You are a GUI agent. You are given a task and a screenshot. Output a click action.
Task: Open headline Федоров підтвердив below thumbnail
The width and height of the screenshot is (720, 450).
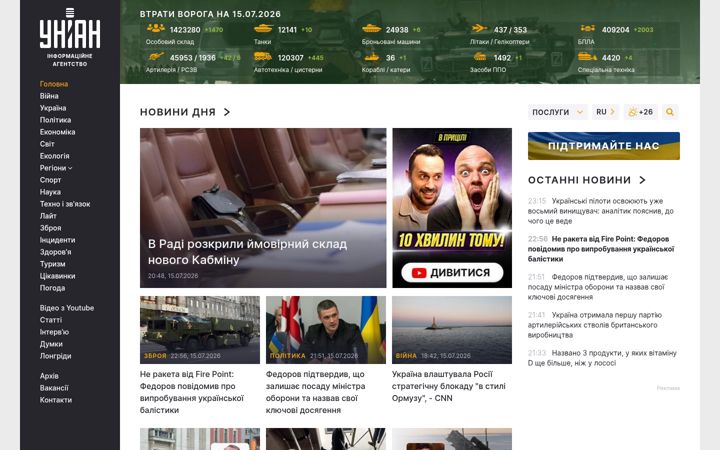(315, 392)
